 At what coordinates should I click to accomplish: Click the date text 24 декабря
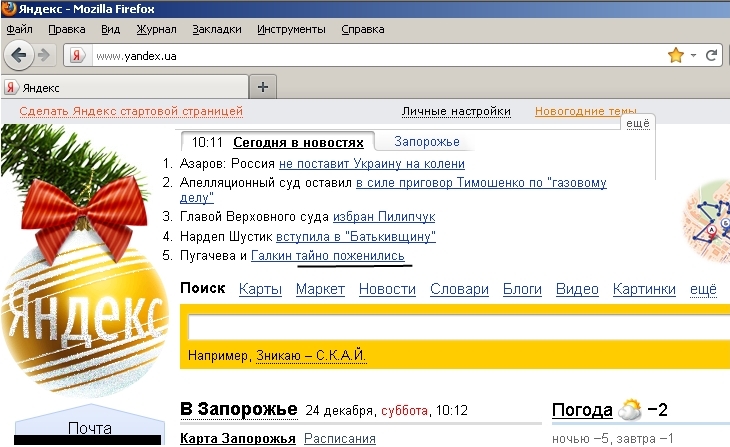pyautogui.click(x=340, y=411)
